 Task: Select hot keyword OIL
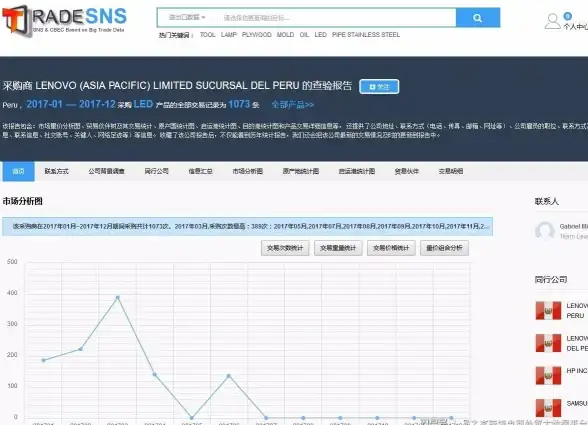[304, 35]
